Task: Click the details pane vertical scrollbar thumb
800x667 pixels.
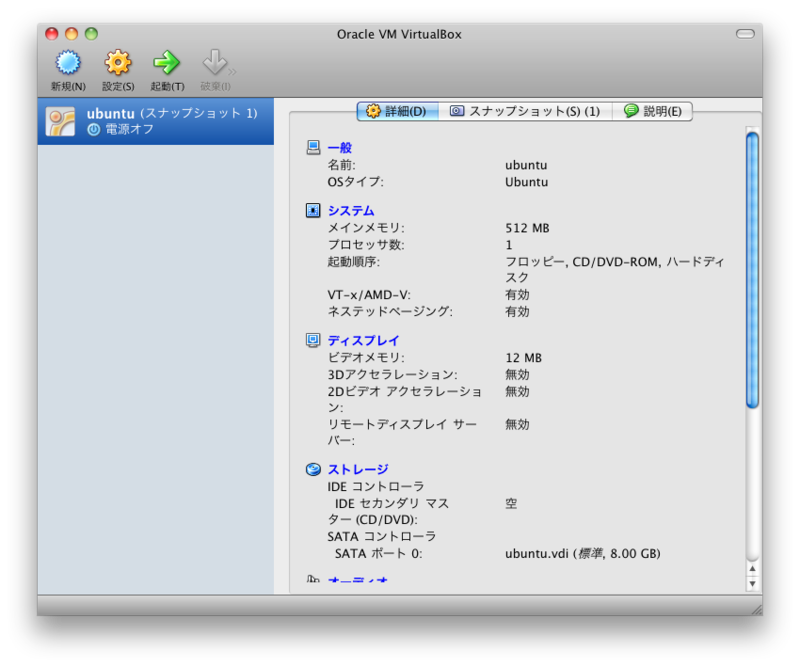Action: coord(752,270)
